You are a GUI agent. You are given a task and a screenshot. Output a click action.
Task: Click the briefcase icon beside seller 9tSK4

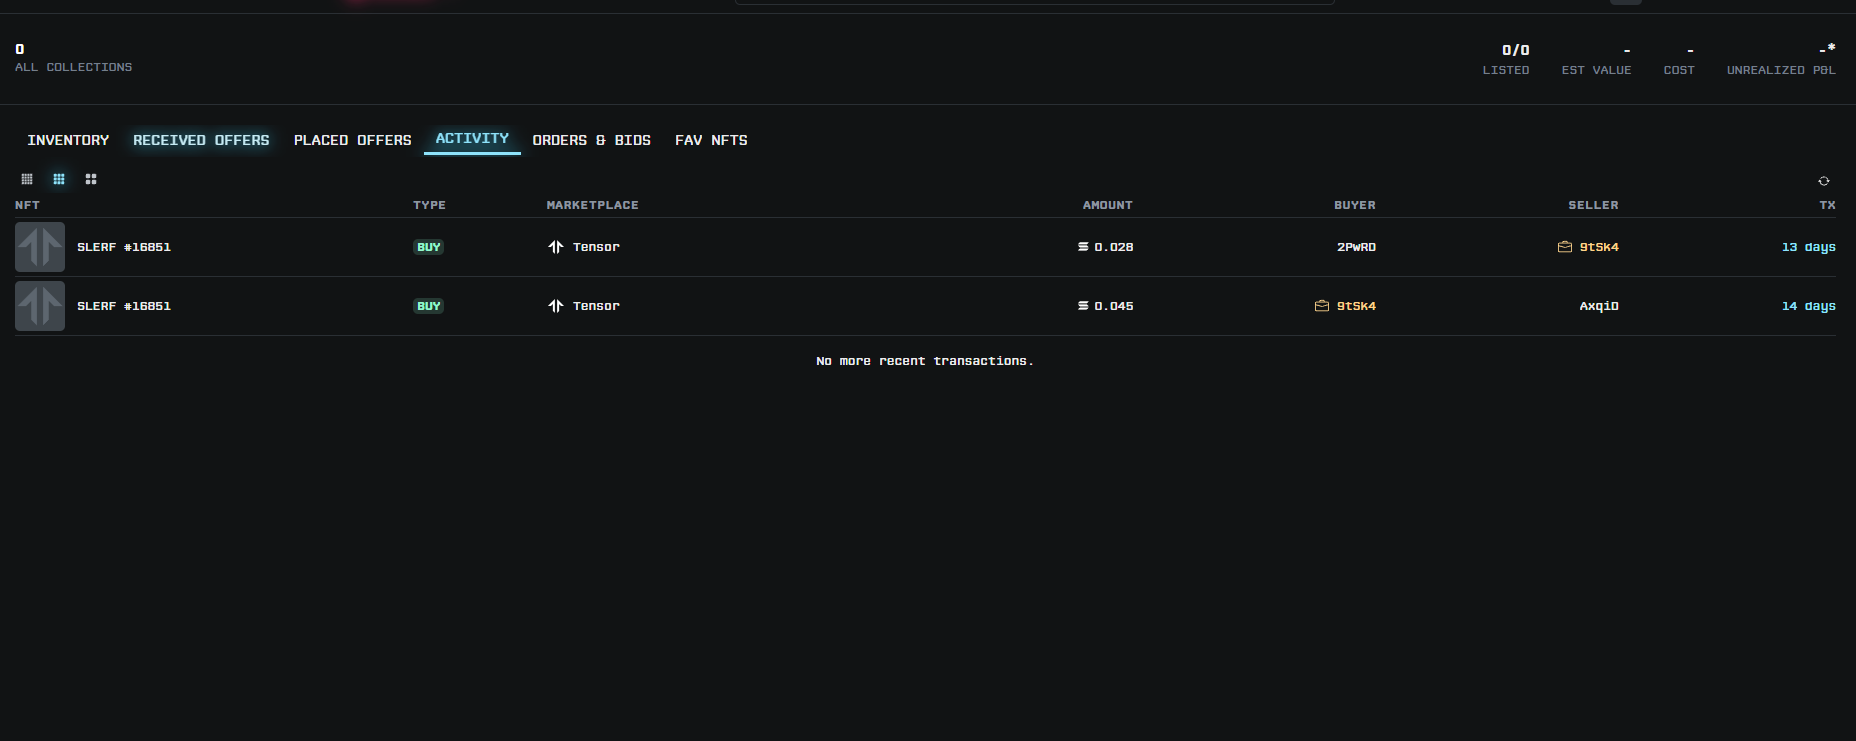(x=1564, y=247)
